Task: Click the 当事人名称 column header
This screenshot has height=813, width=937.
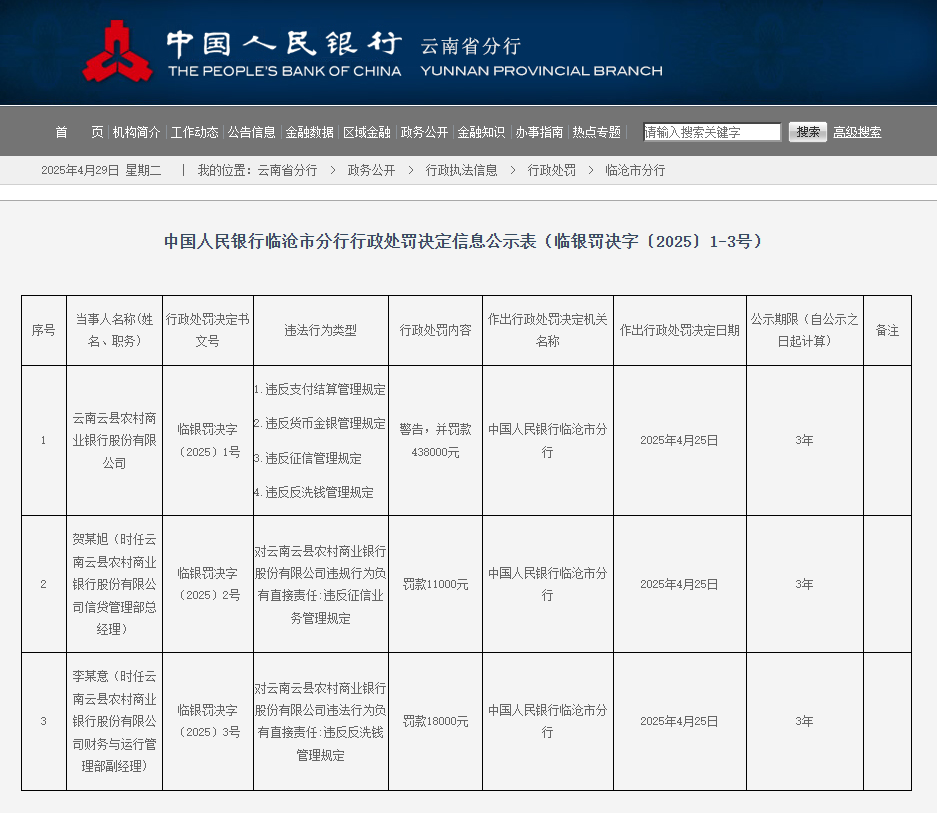Action: click(114, 330)
